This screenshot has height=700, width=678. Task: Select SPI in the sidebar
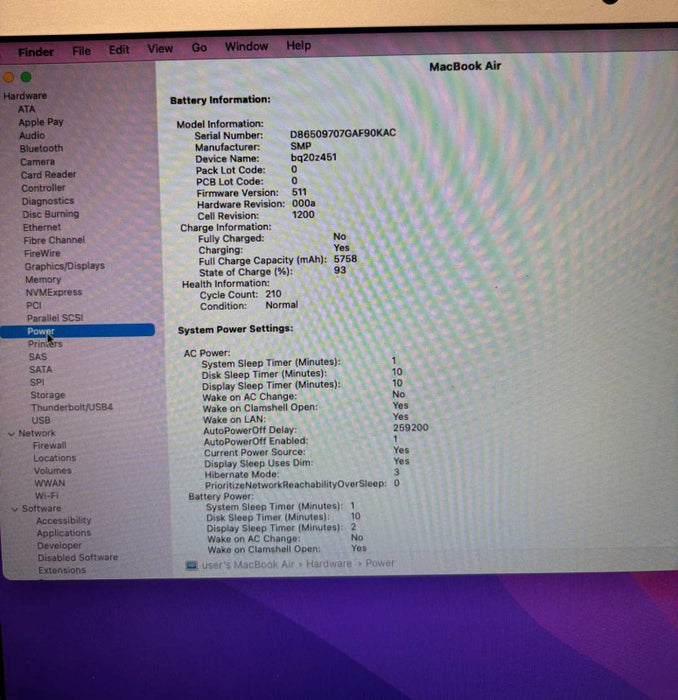pos(37,382)
